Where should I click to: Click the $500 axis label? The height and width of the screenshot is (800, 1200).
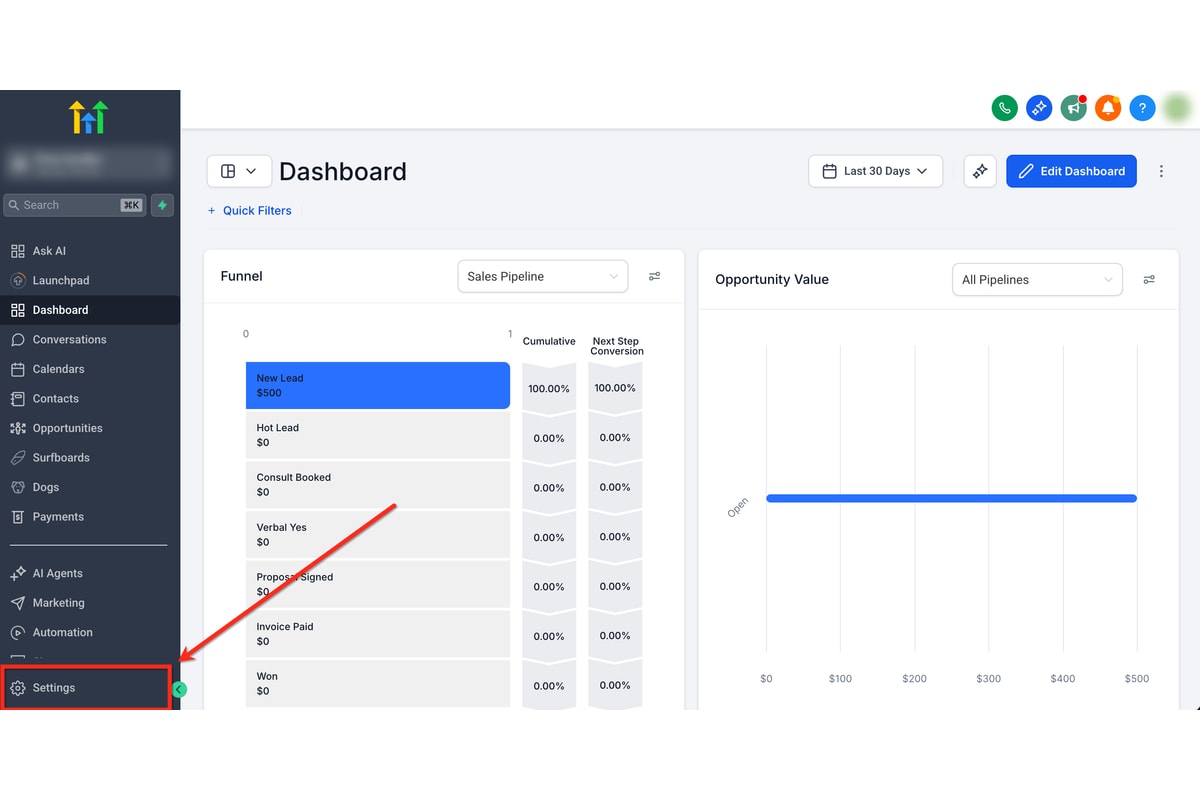point(1137,678)
